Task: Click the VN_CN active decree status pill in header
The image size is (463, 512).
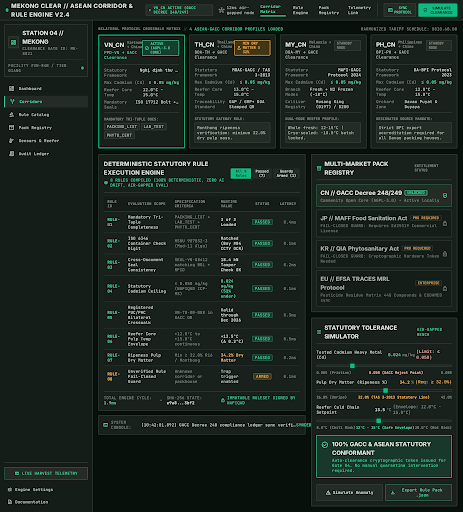Action: (179, 10)
